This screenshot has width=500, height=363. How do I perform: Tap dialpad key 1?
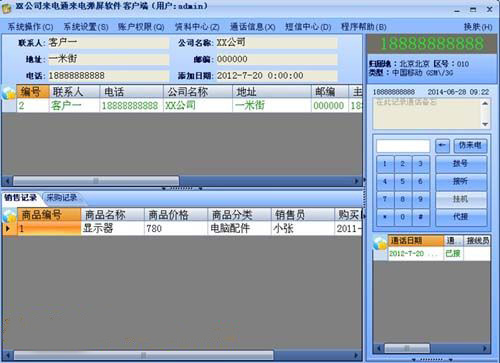[x=385, y=164]
